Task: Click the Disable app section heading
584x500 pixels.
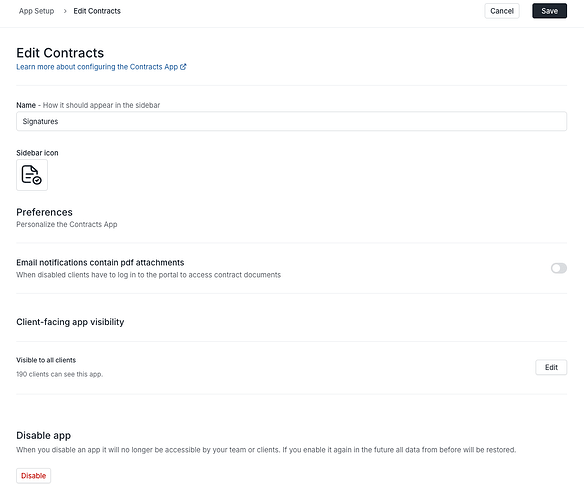Action: pos(44,435)
